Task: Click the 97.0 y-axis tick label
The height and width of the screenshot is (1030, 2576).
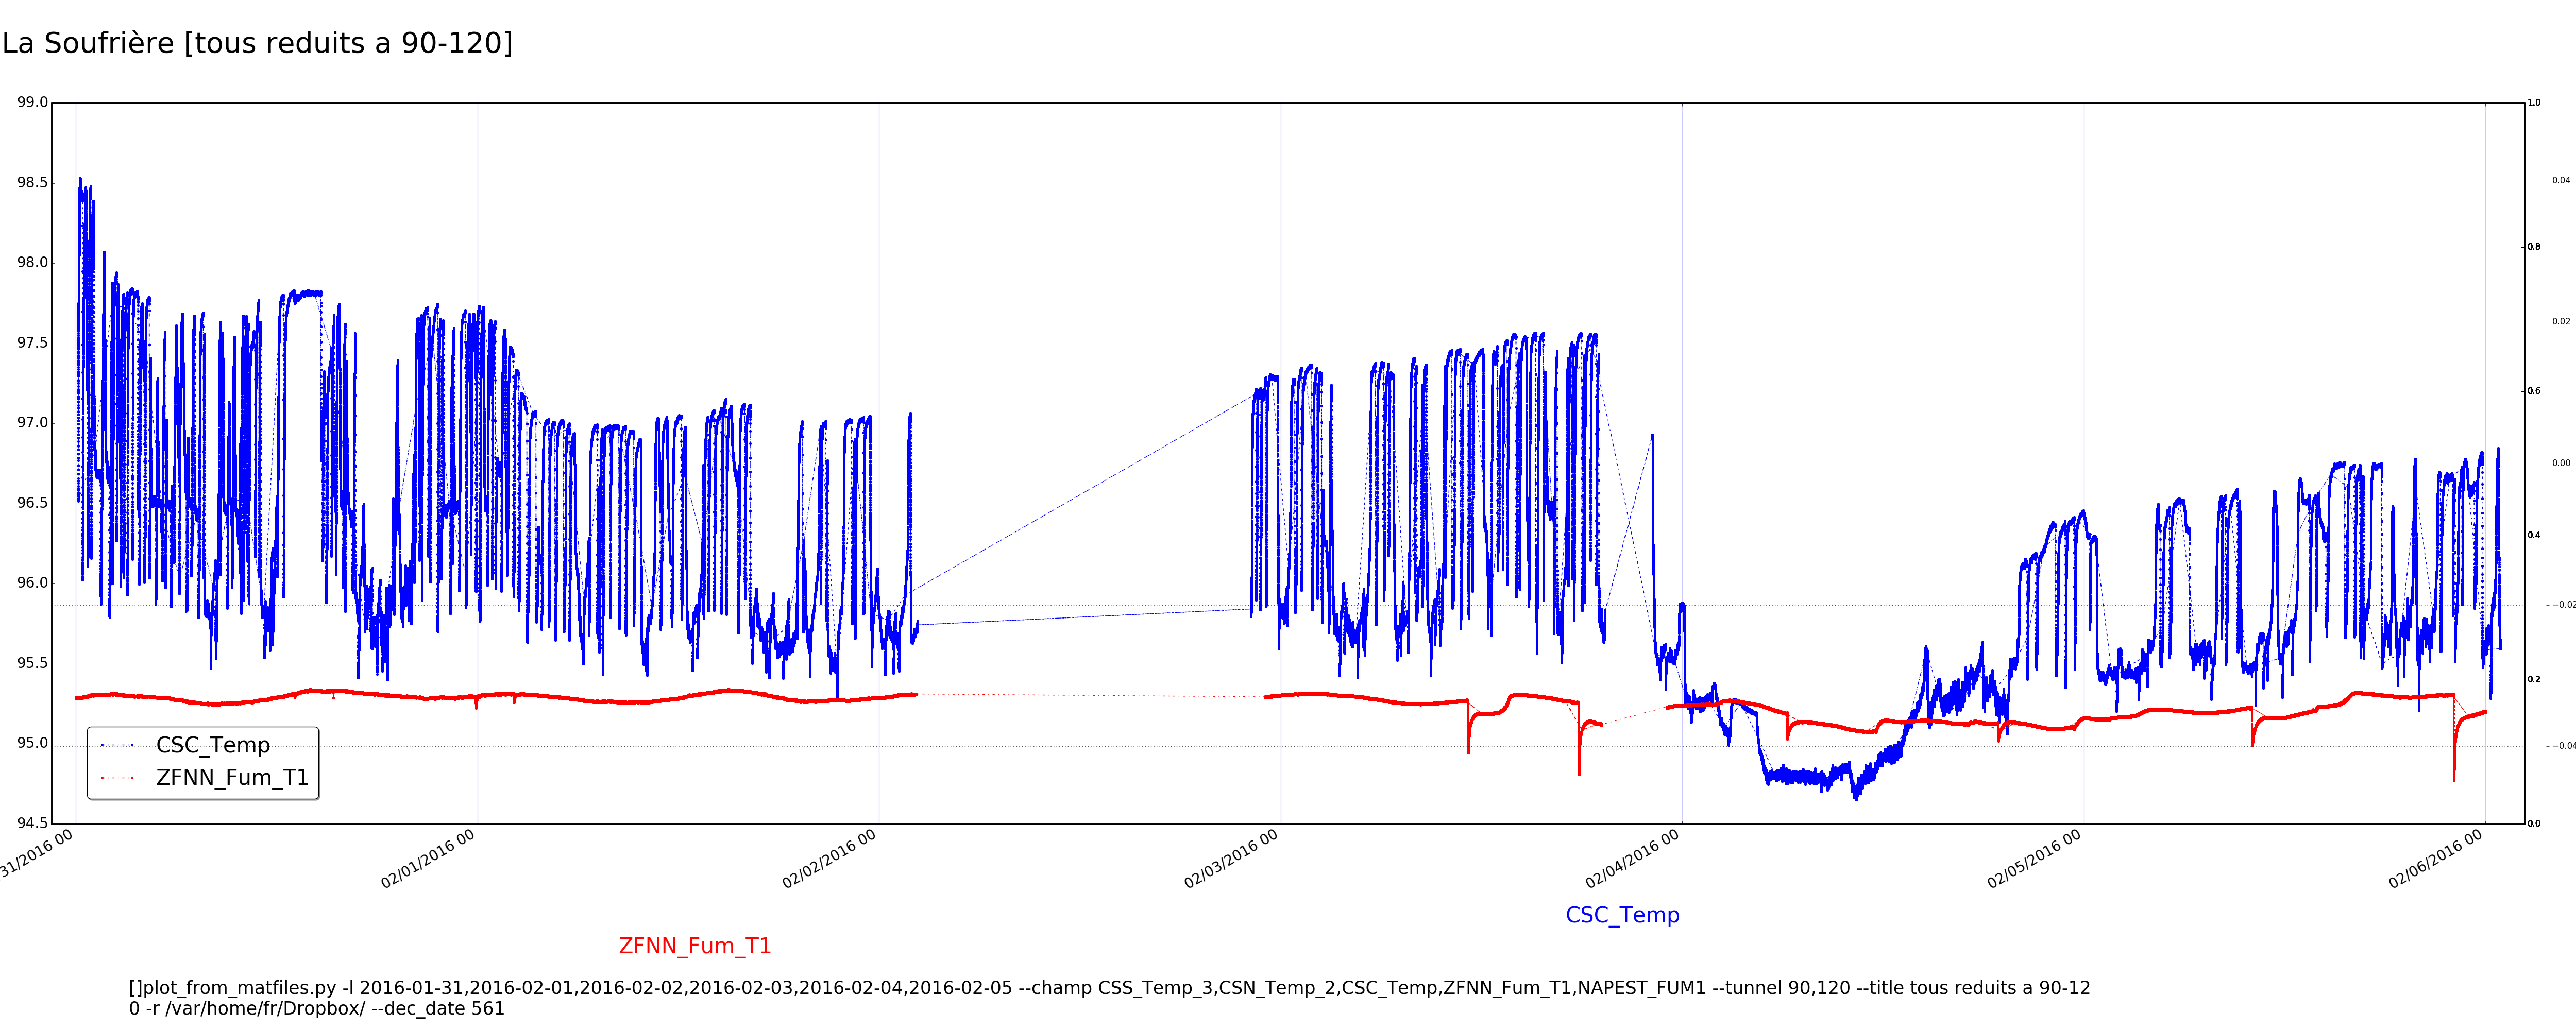Action: [x=32, y=422]
